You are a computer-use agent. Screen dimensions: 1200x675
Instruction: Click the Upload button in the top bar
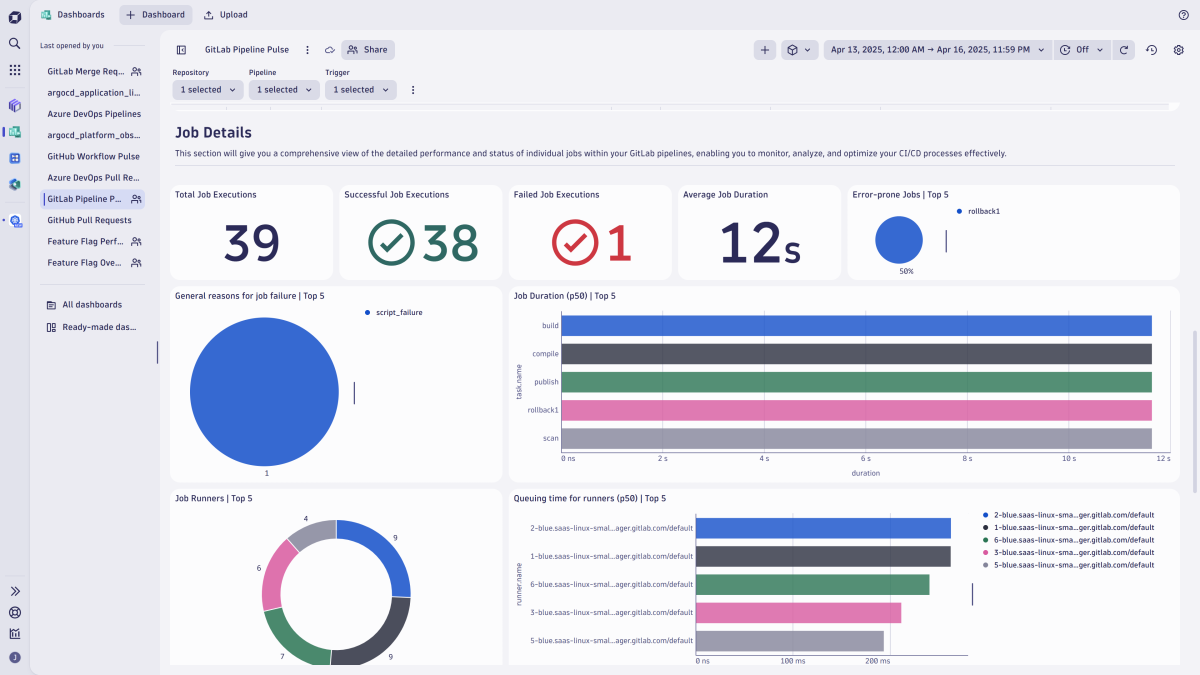tap(224, 14)
